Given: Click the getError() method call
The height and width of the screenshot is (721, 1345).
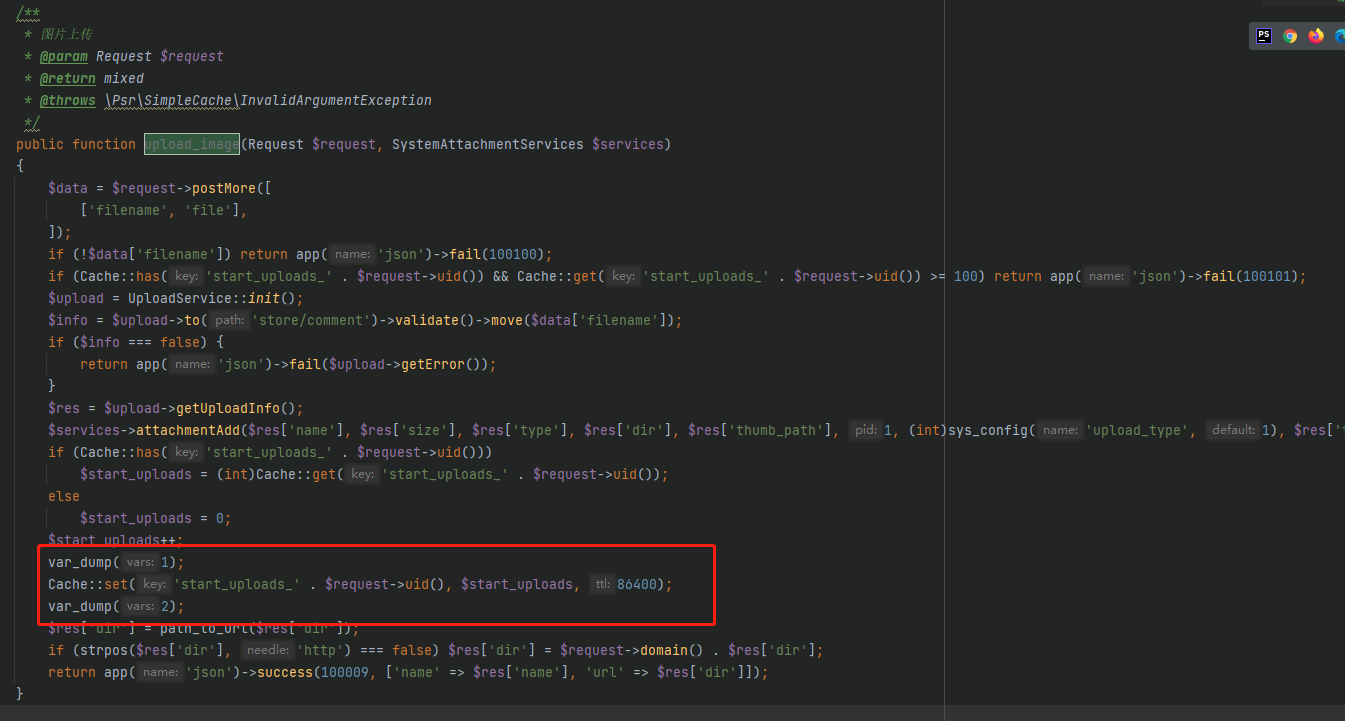Looking at the screenshot, I should (x=440, y=364).
